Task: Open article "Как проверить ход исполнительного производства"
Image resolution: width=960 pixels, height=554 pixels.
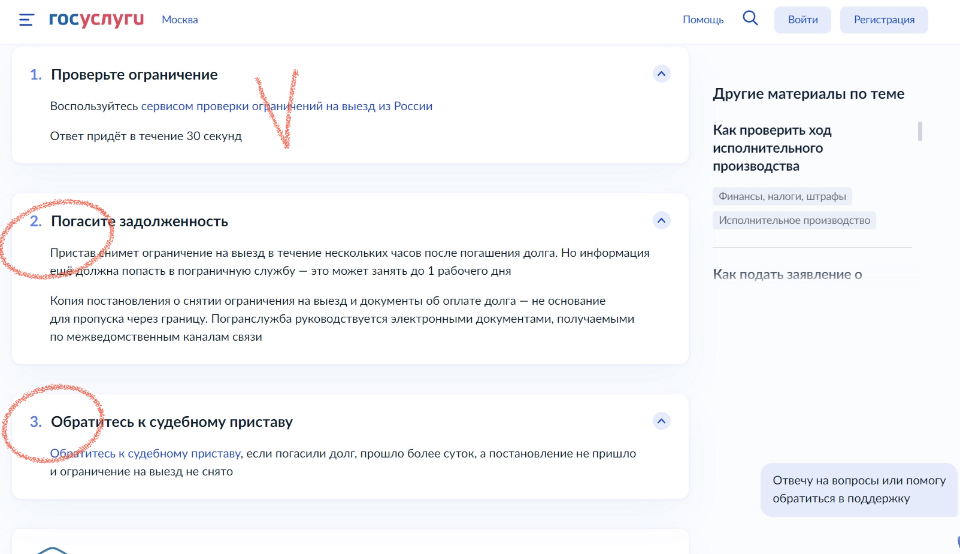Action: pos(772,148)
